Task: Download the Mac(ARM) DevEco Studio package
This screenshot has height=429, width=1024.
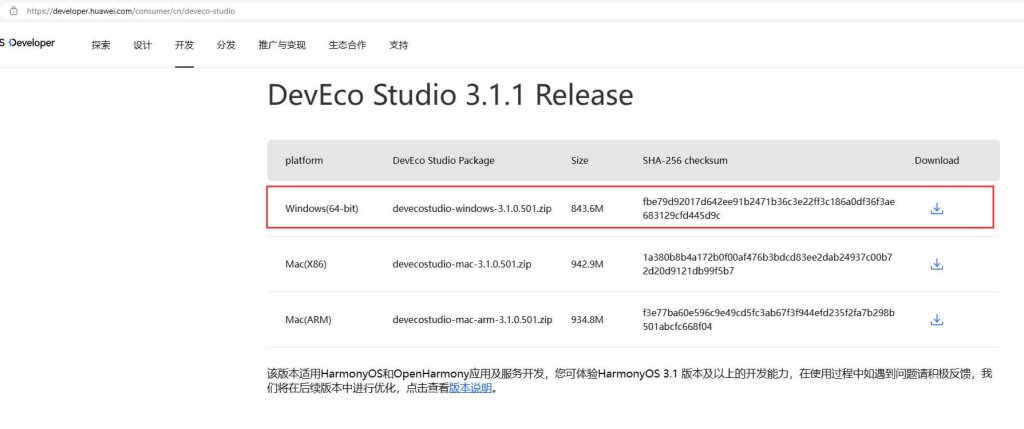Action: (936, 319)
